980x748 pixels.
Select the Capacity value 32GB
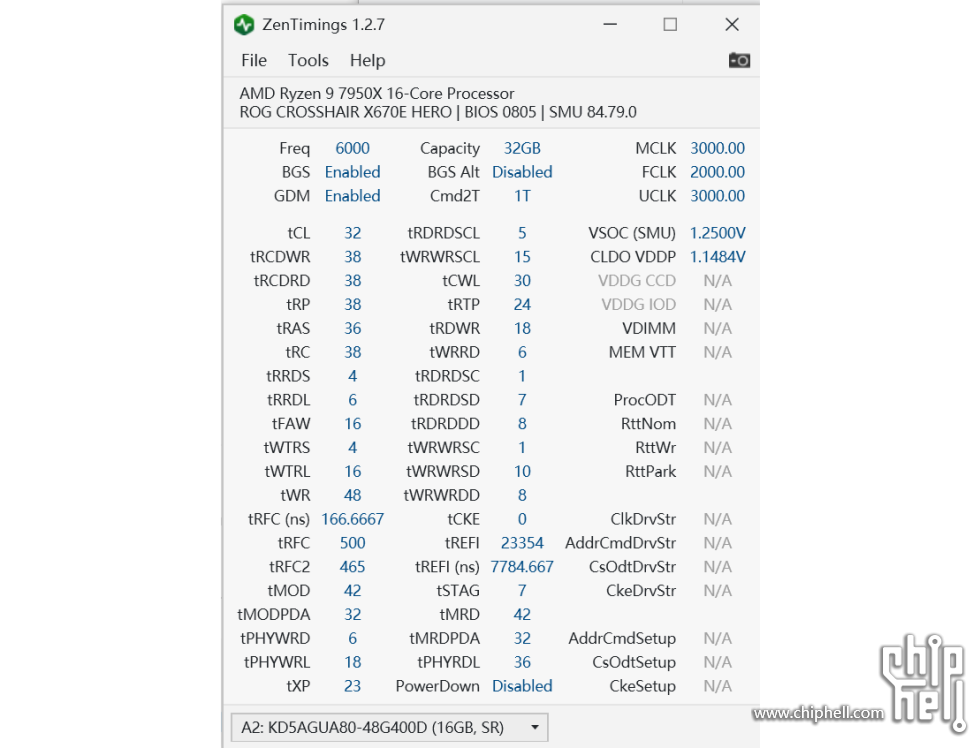pyautogui.click(x=522, y=148)
